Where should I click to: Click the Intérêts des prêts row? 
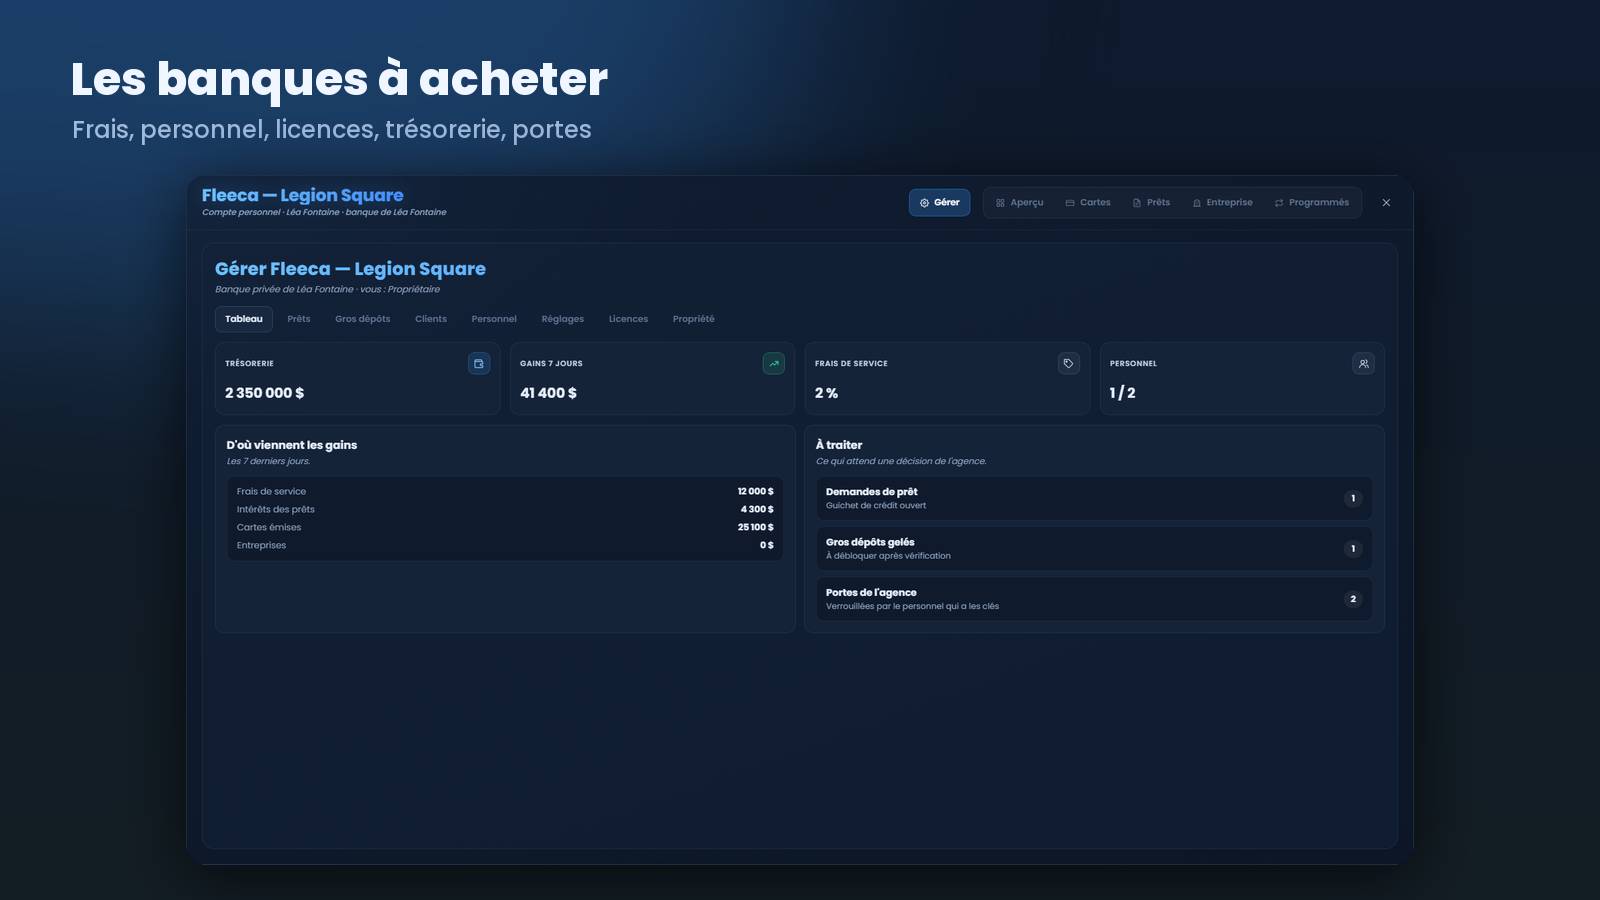pyautogui.click(x=505, y=509)
